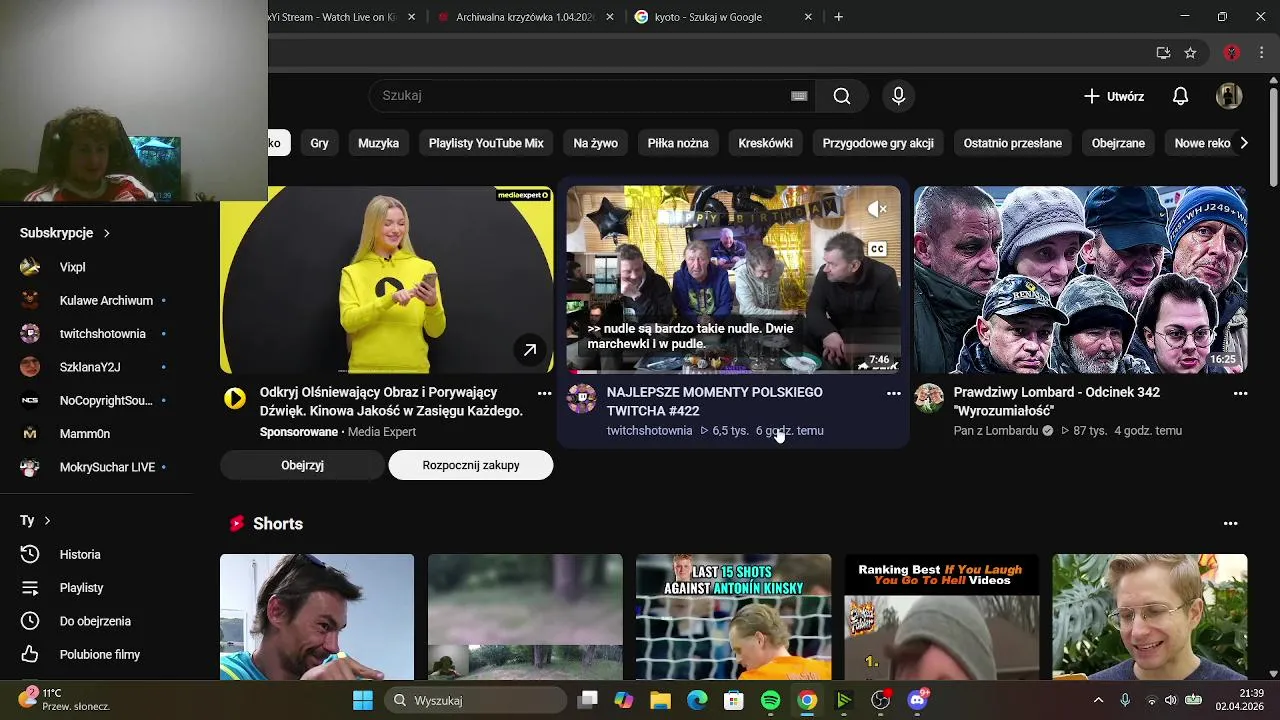Screen dimensions: 1280x720
Task: Open Historia clock icon
Action: coord(30,554)
